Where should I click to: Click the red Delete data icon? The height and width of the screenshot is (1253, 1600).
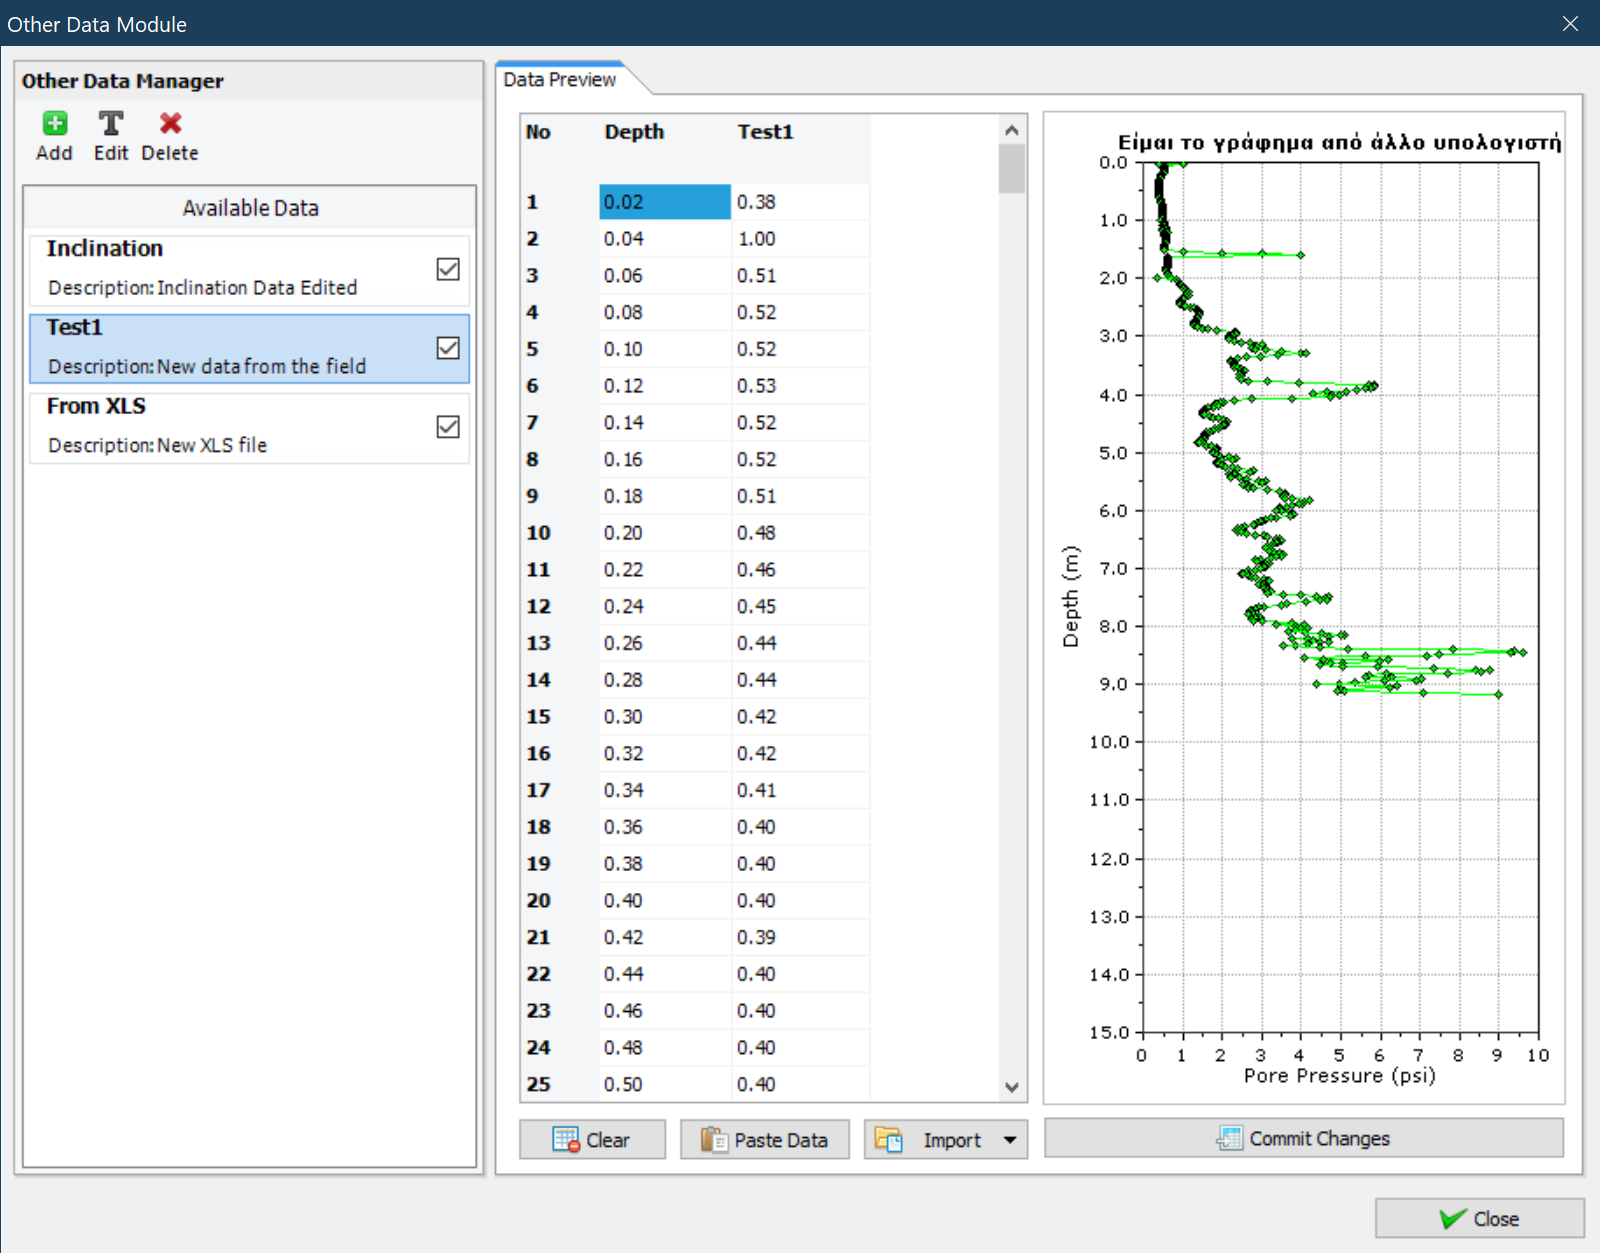pyautogui.click(x=169, y=124)
